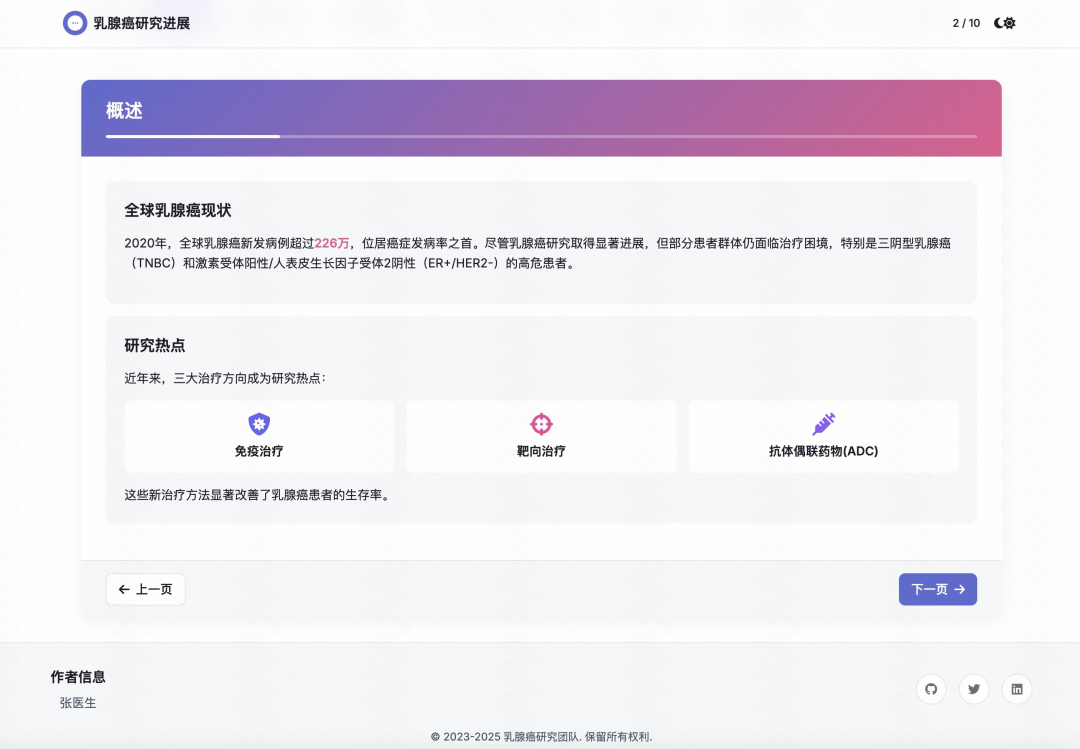Select the 抗体偶联药物(ADC) card label
The width and height of the screenshot is (1080, 749).
point(824,451)
